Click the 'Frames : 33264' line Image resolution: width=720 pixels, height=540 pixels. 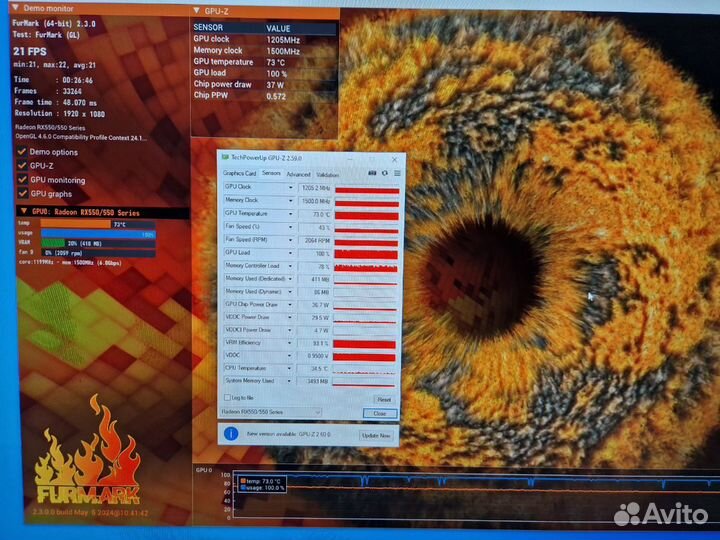click(x=48, y=91)
